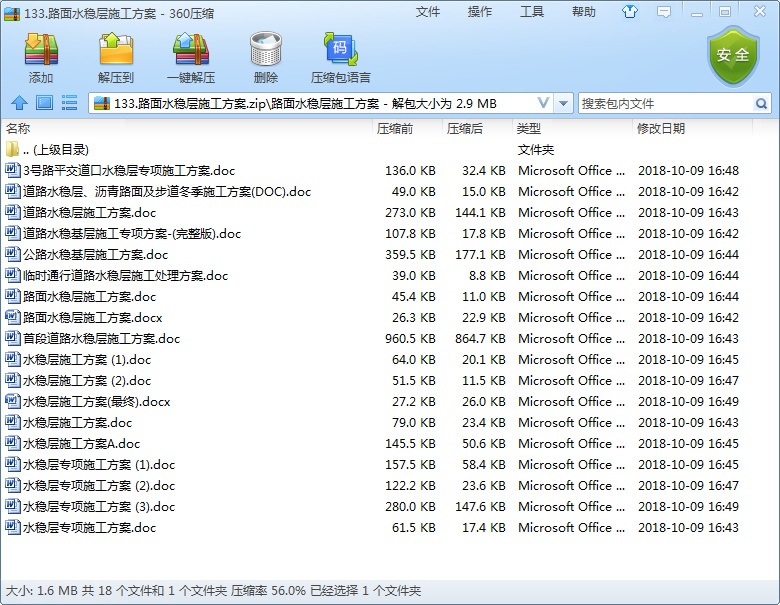This screenshot has width=780, height=605.
Task: Select file 水稳层施工方案 (2).doc
Action: [378, 380]
